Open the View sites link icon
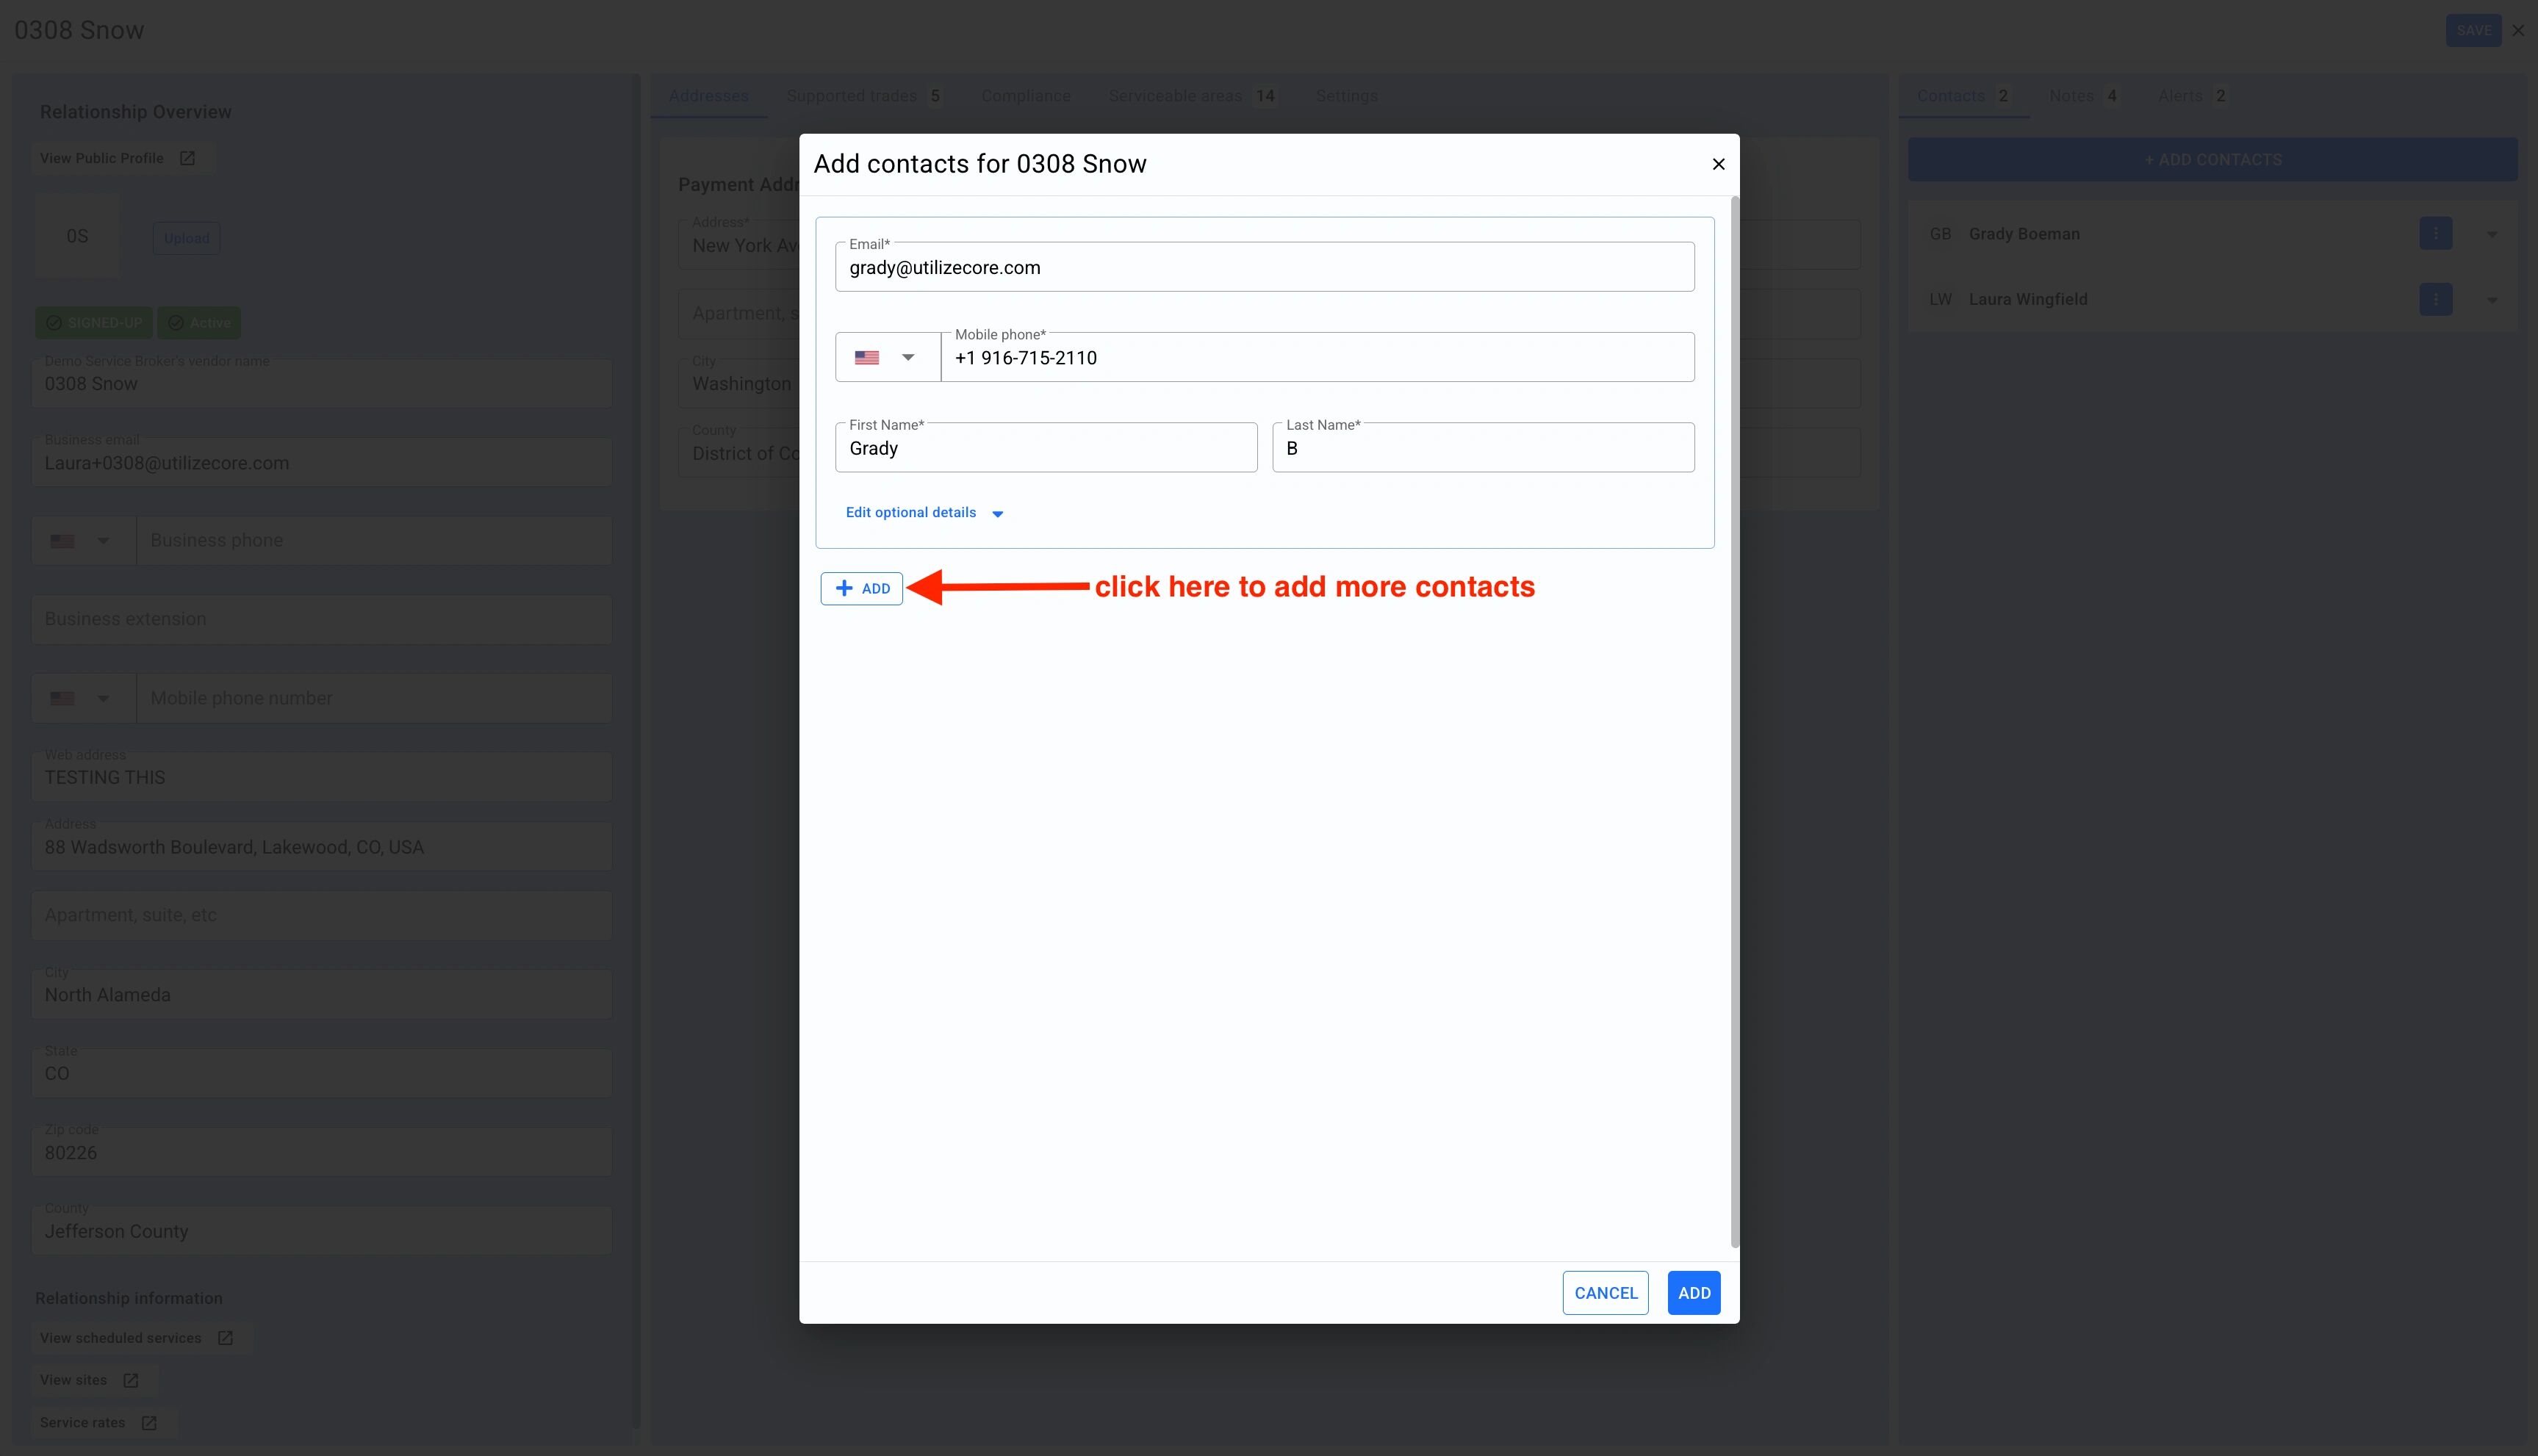The height and width of the screenshot is (1456, 2538). [x=131, y=1380]
